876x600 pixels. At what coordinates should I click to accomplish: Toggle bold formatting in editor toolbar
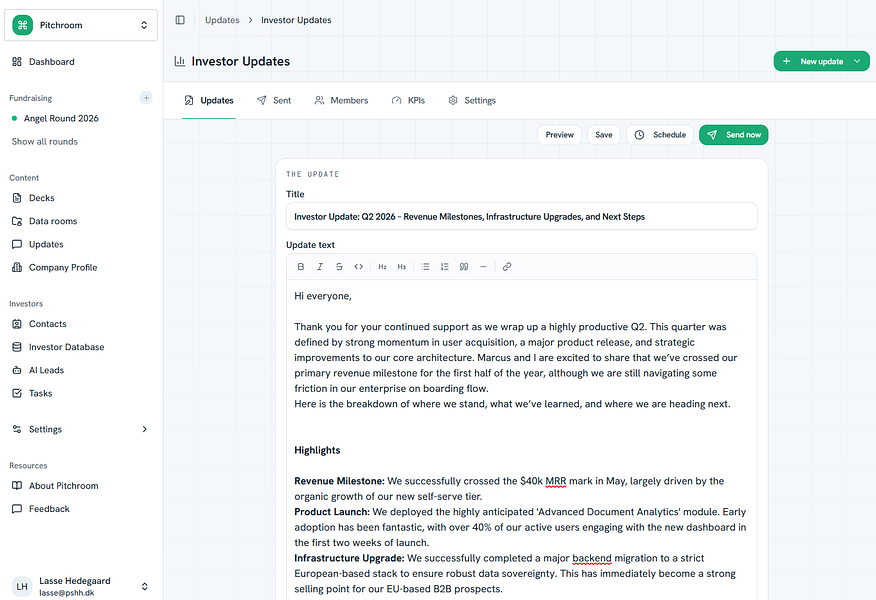pos(301,267)
